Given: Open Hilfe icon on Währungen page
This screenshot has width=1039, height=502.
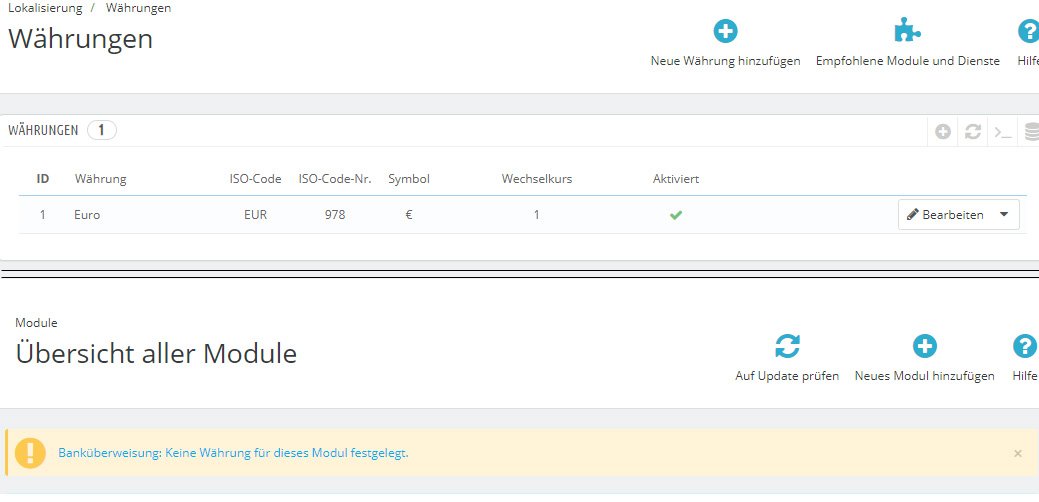Looking at the screenshot, I should [x=1028, y=31].
